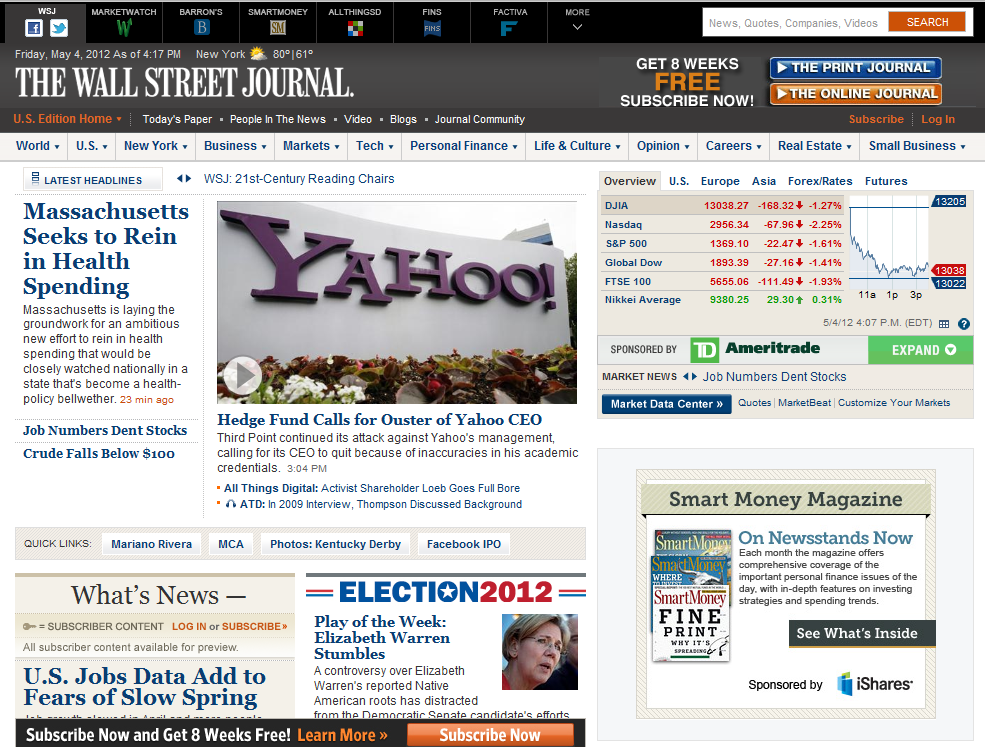This screenshot has width=985, height=747.
Task: Click EXPAND on the TD Ameritrade banner
Action: [x=921, y=350]
